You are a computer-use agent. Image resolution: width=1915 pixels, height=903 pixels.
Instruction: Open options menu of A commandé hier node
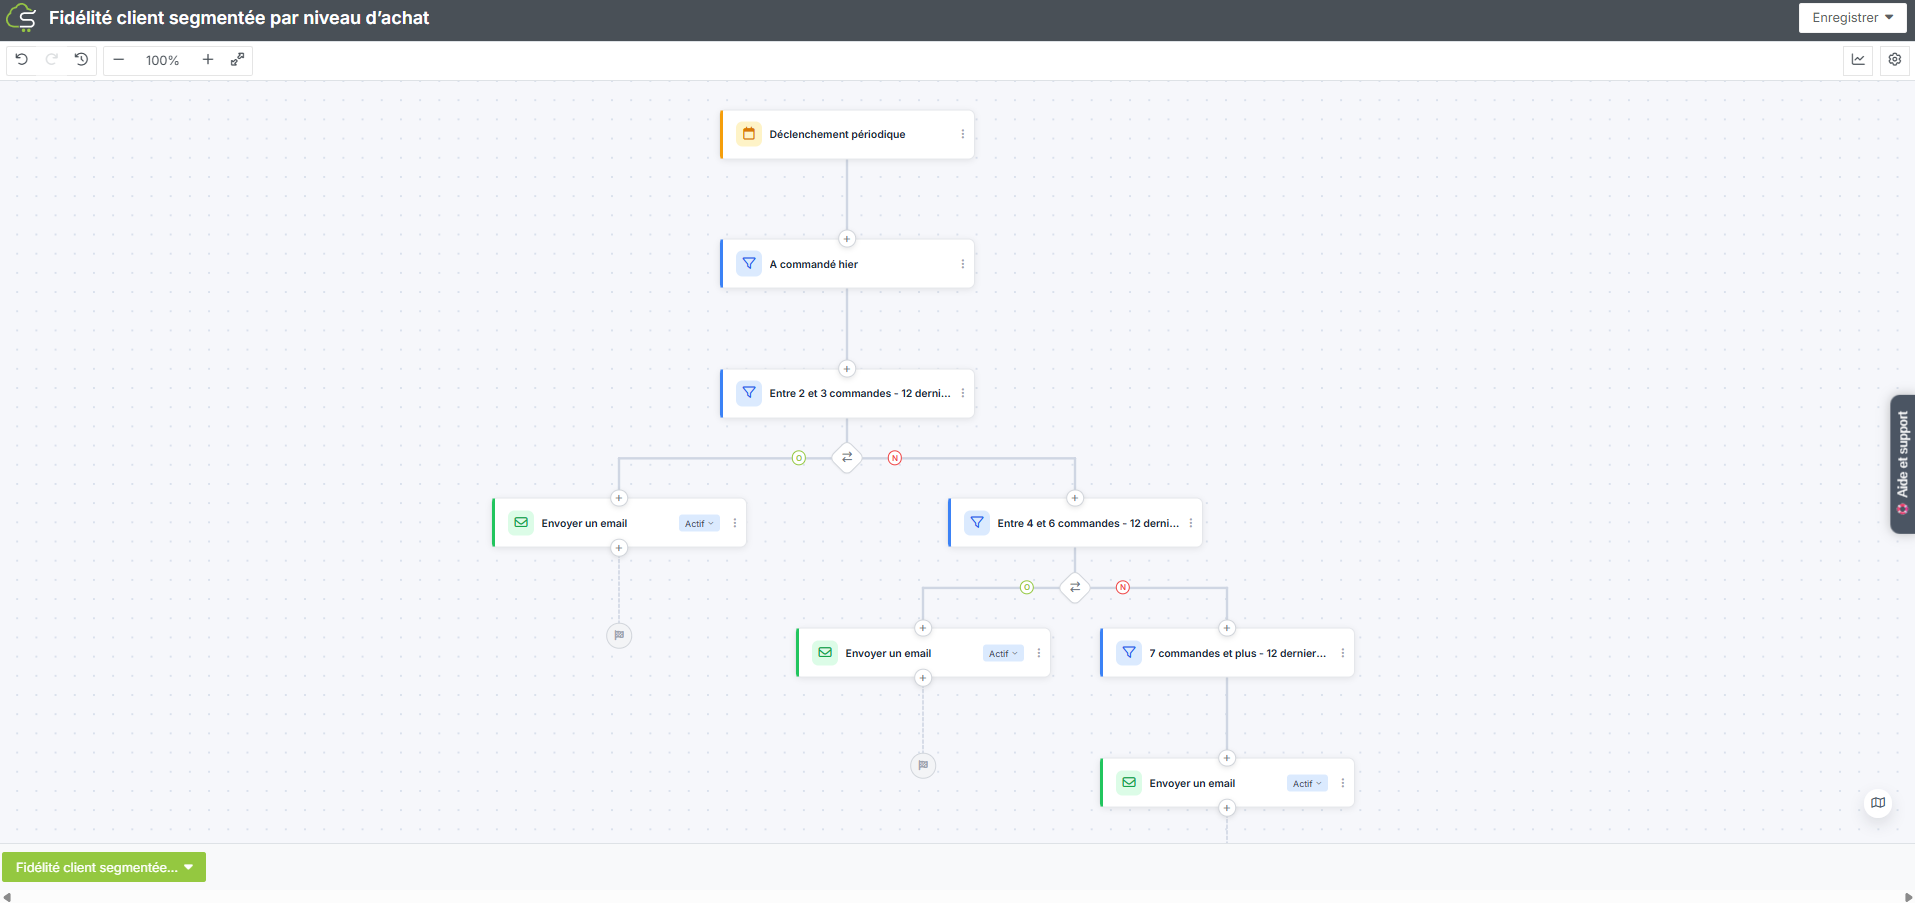coord(963,264)
